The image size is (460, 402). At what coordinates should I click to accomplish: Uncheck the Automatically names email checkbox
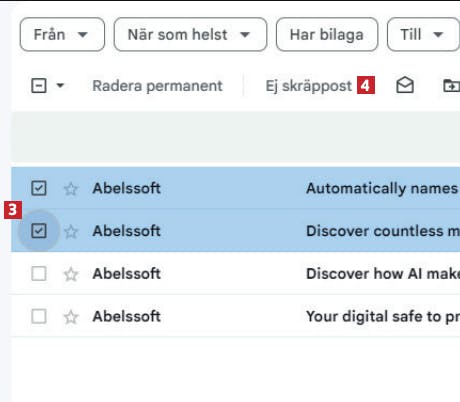[x=39, y=188]
